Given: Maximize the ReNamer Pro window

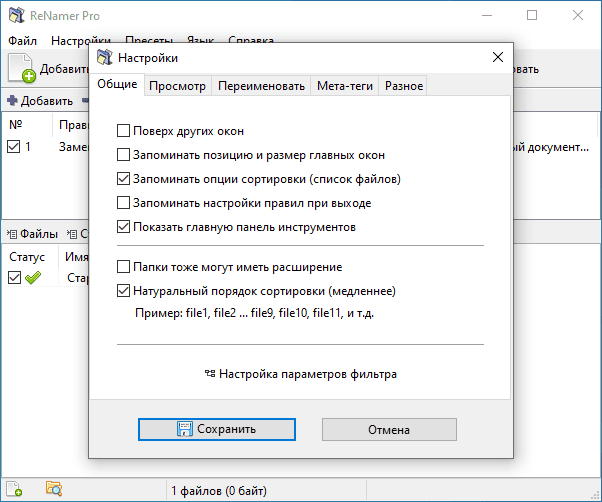Looking at the screenshot, I should (532, 15).
